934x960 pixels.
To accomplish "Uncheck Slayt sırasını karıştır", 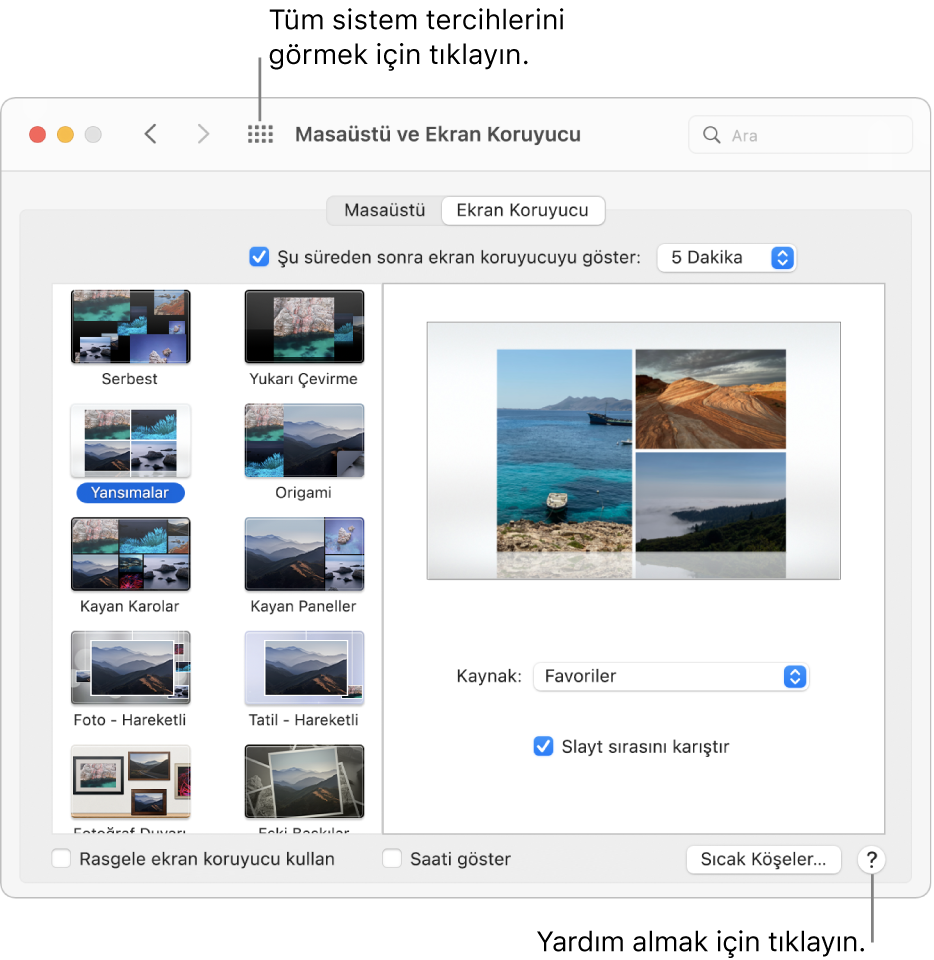I will click(543, 746).
